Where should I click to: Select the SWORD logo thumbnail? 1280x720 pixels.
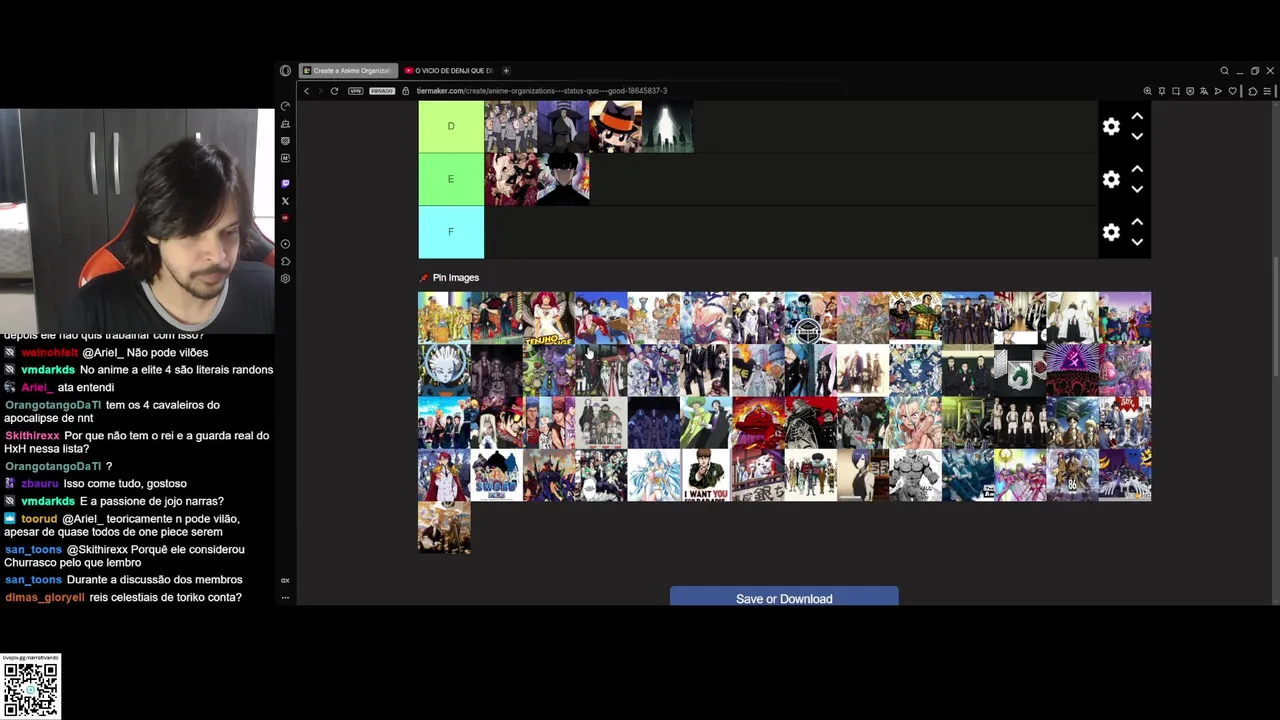tap(497, 475)
